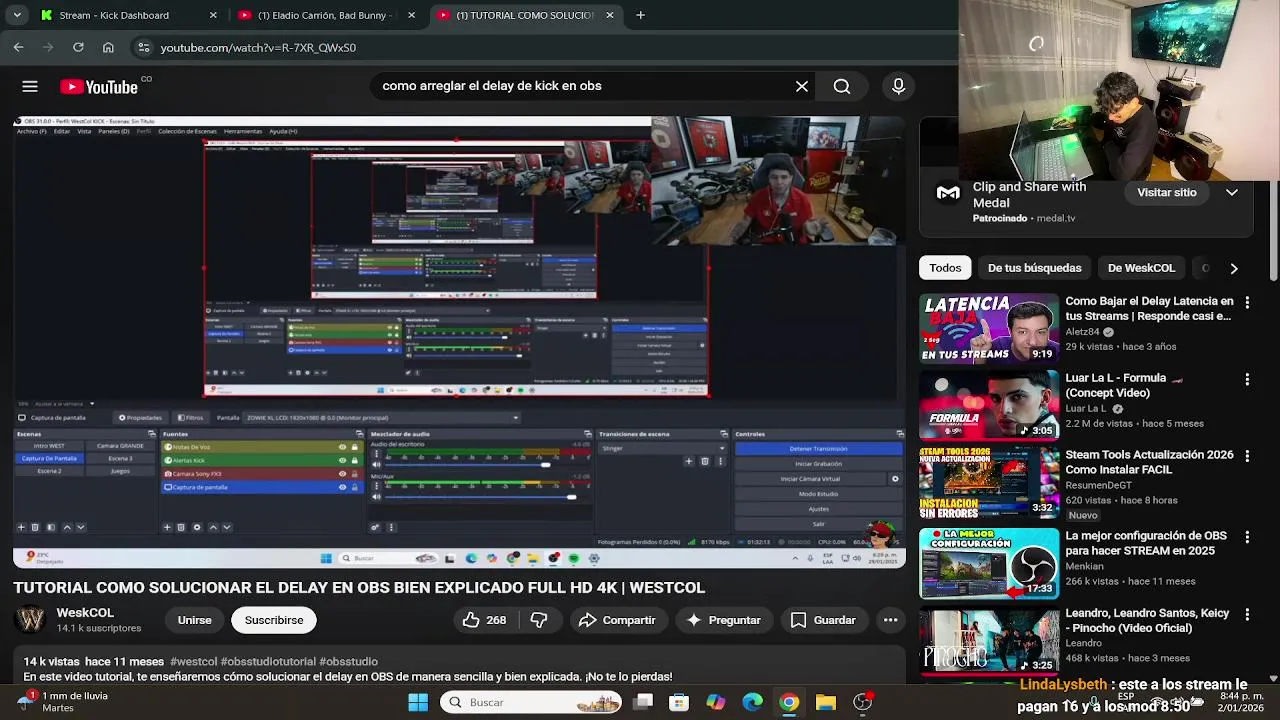Screen dimensions: 1280x720
Task: Join channel with Unirse button
Action: 194,620
